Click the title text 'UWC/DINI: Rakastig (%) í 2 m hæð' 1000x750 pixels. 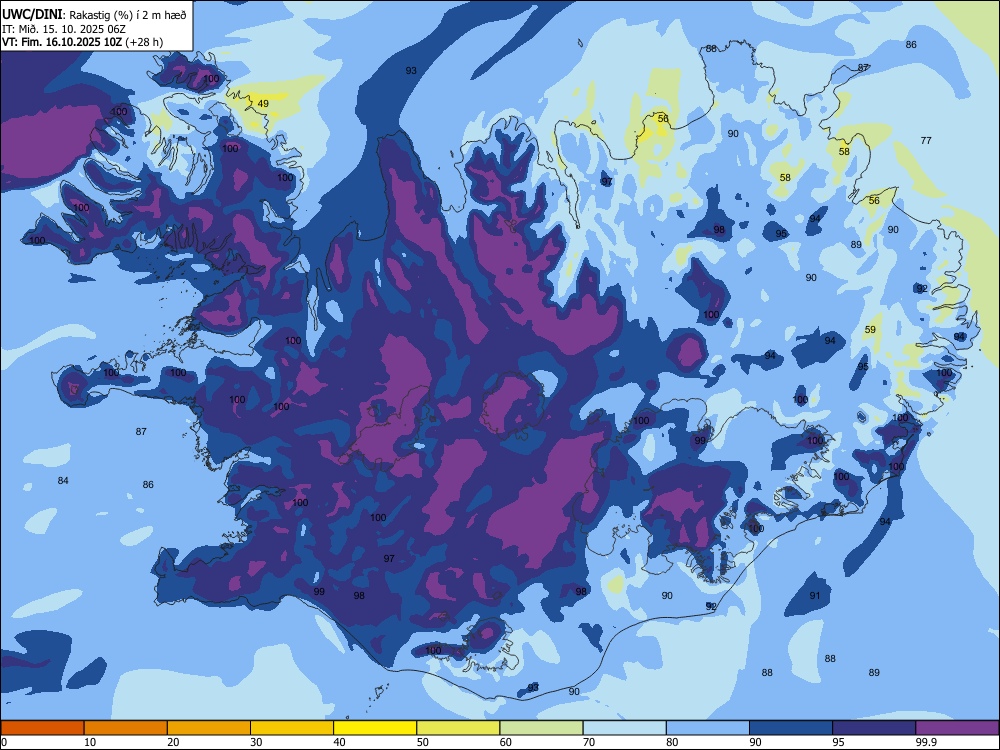tap(94, 15)
